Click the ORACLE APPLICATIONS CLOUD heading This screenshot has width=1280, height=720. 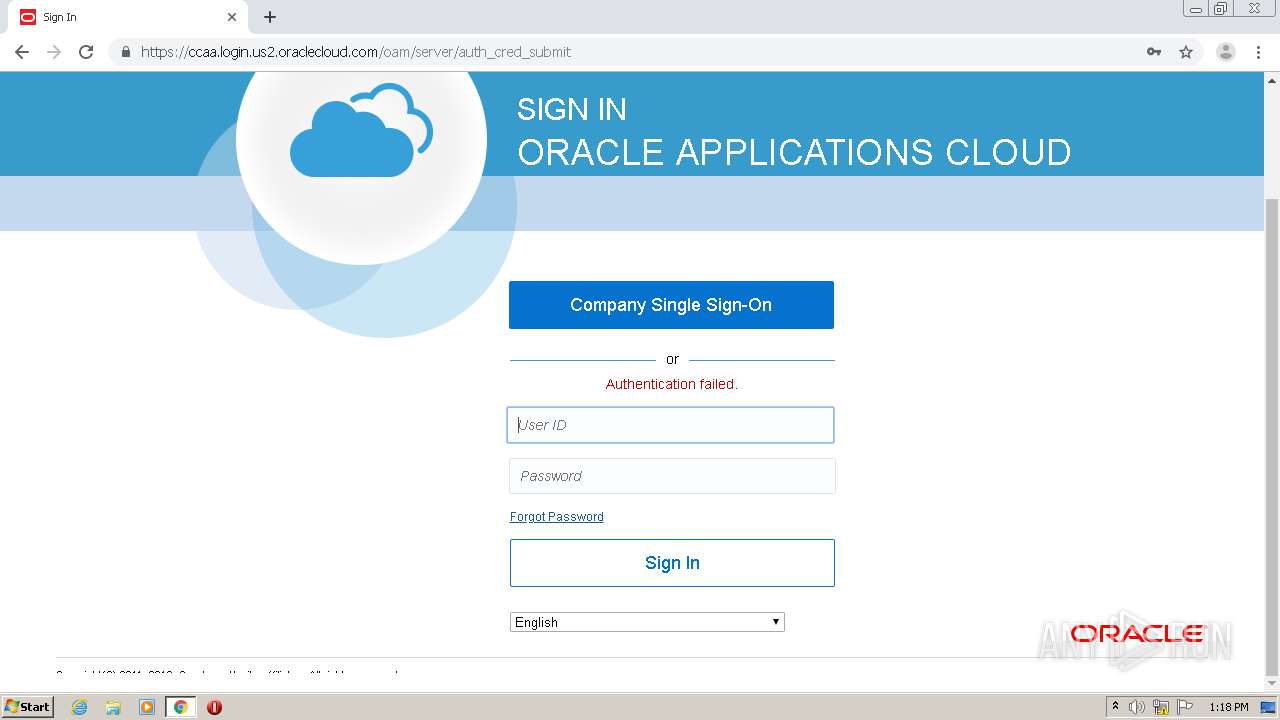[794, 152]
